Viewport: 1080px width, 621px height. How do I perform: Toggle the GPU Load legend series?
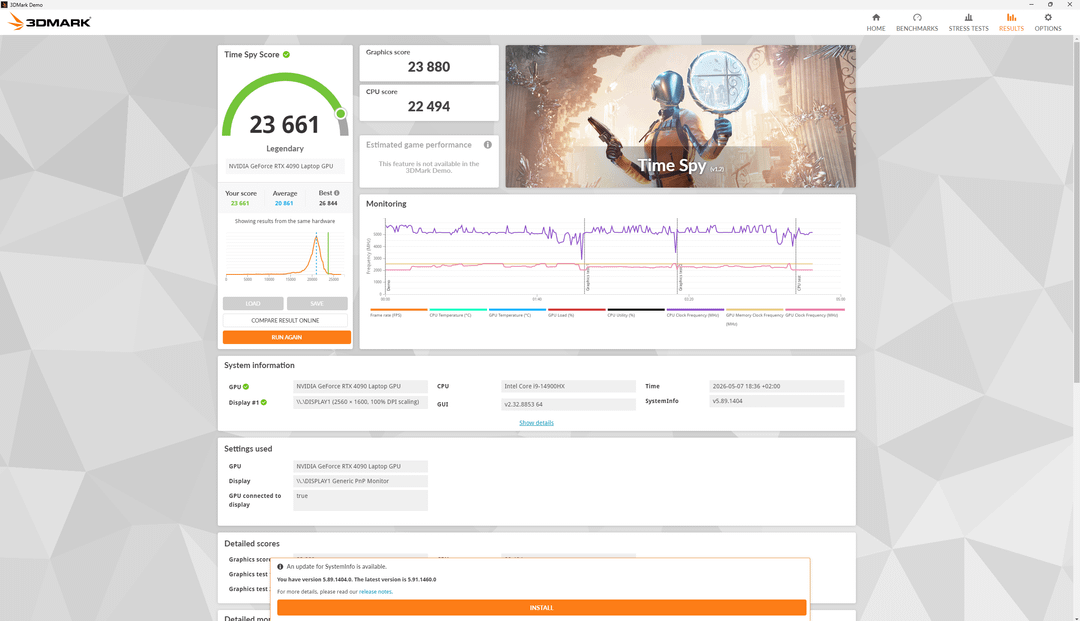[x=577, y=312]
